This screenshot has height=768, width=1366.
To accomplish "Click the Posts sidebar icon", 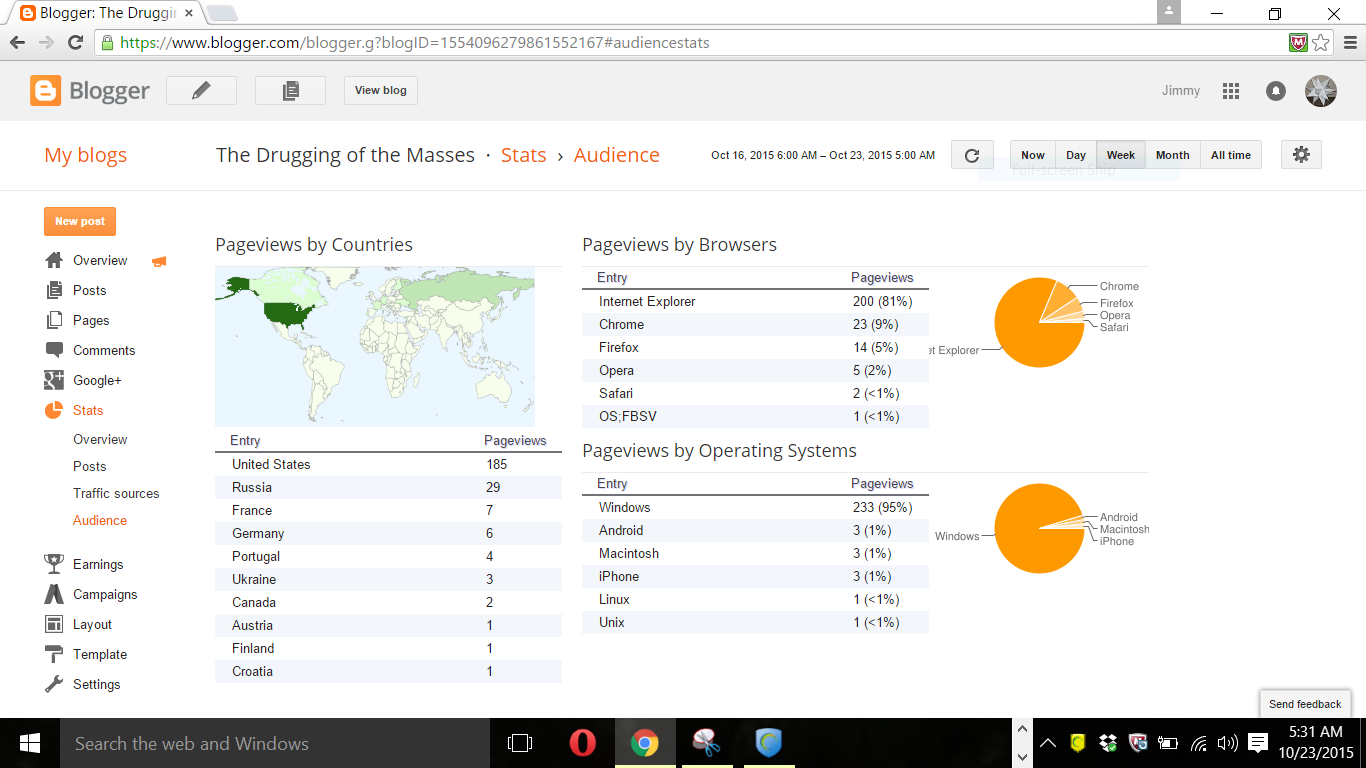I will click(54, 290).
